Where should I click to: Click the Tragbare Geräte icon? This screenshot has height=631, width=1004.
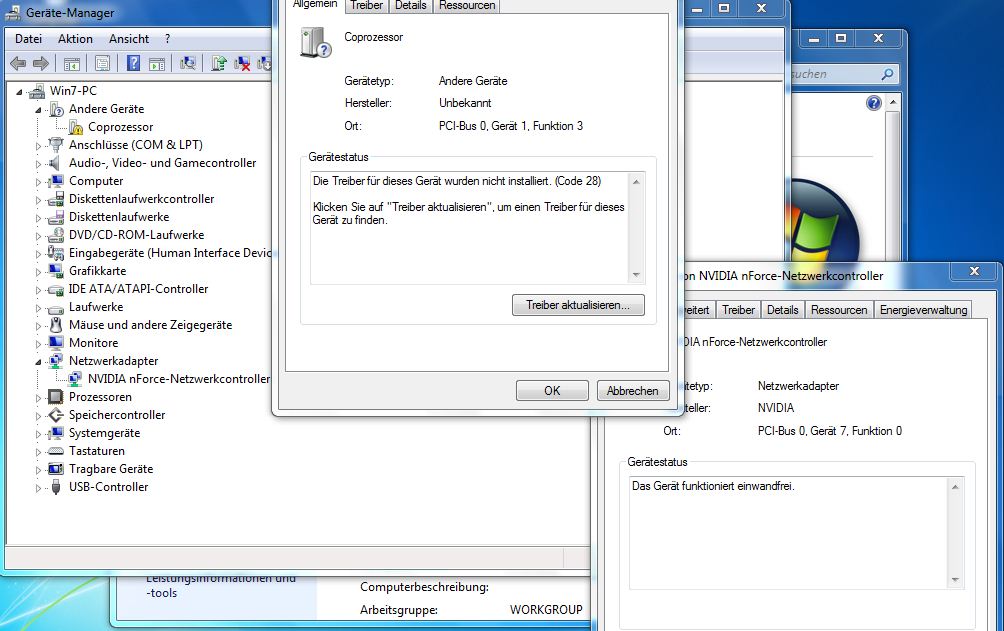[x=56, y=469]
